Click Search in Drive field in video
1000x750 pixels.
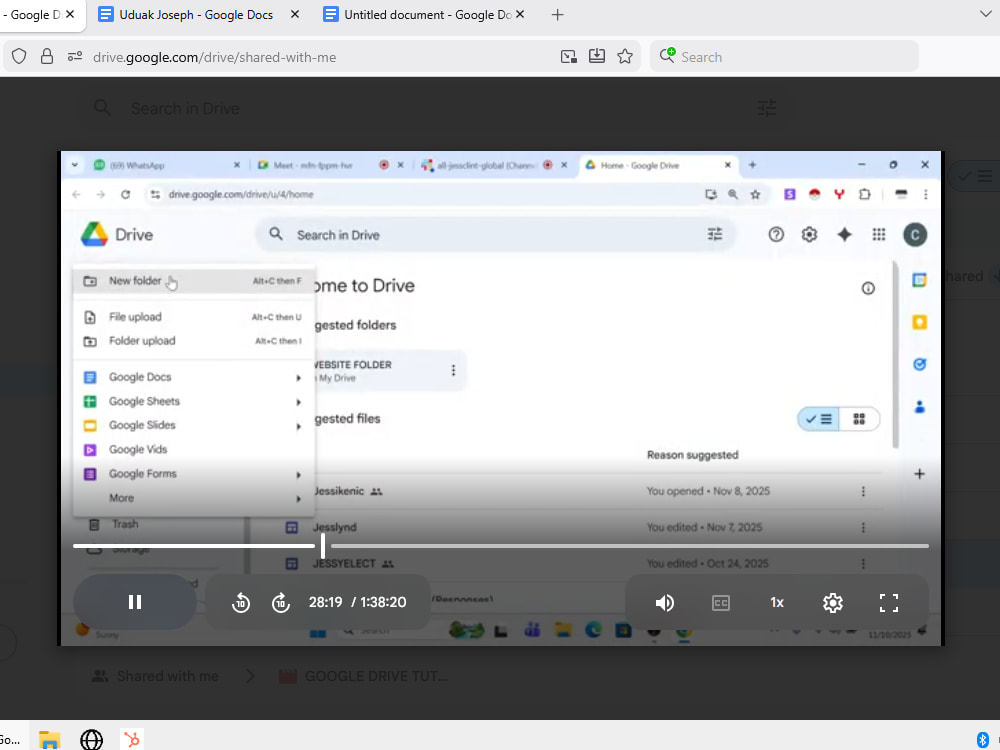[x=495, y=235]
